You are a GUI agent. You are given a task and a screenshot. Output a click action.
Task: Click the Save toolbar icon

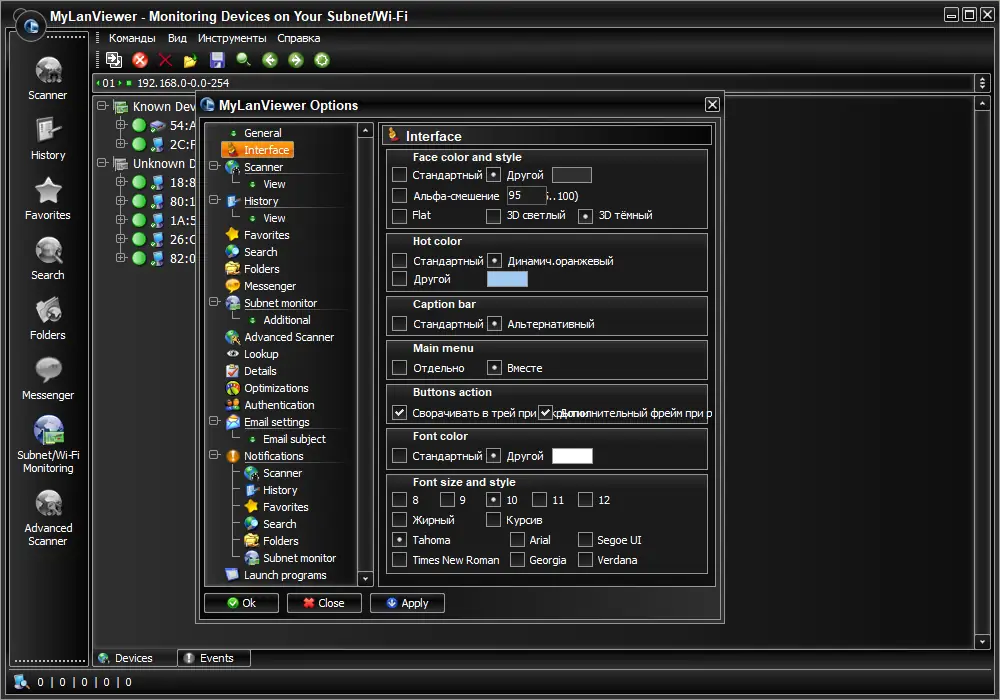click(216, 60)
